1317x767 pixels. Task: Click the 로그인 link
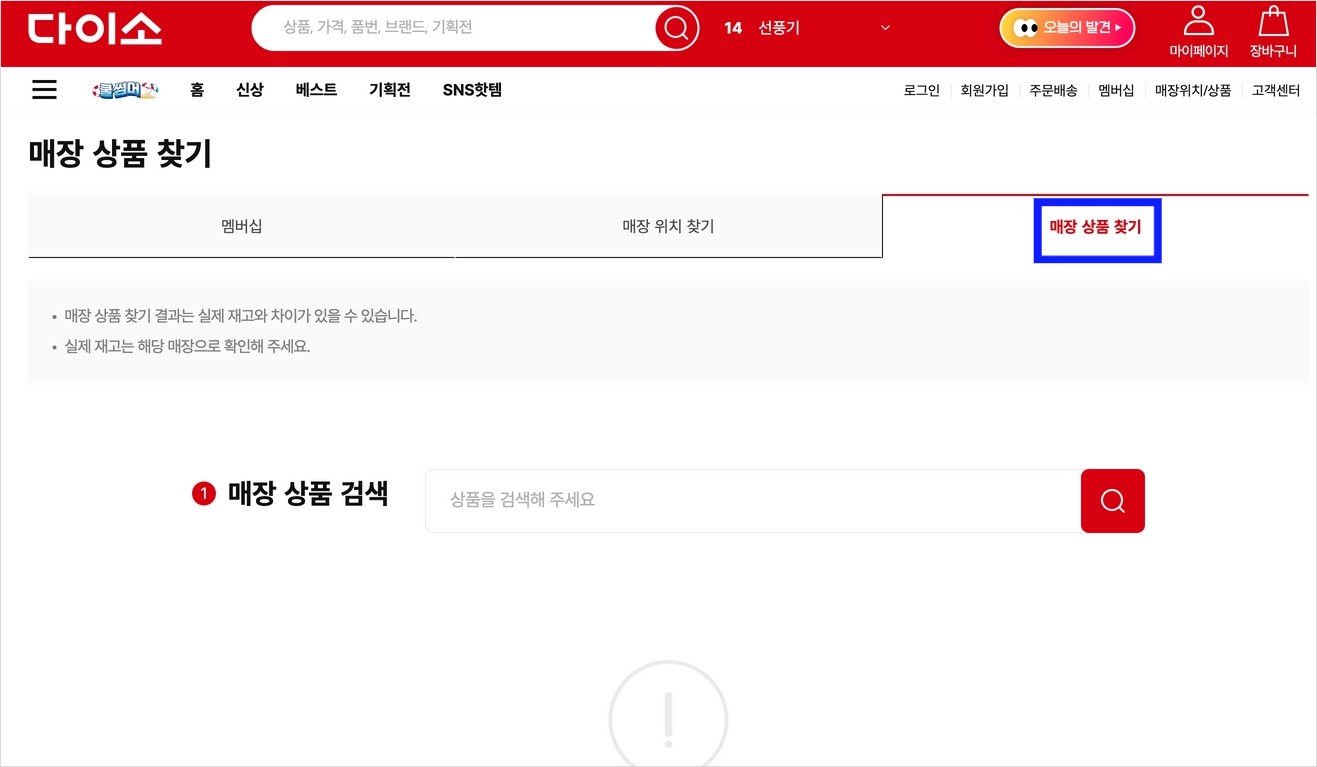pos(919,89)
